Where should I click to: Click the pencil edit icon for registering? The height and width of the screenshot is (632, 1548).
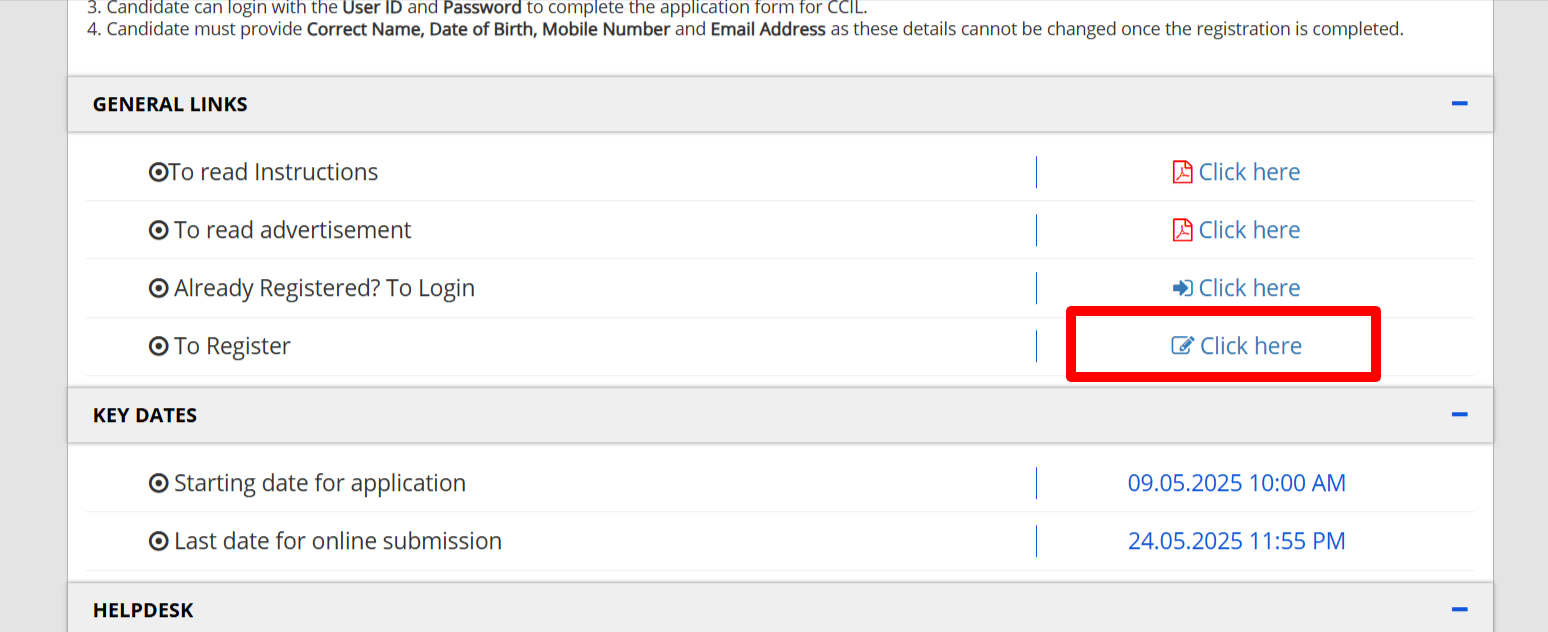click(x=1182, y=346)
